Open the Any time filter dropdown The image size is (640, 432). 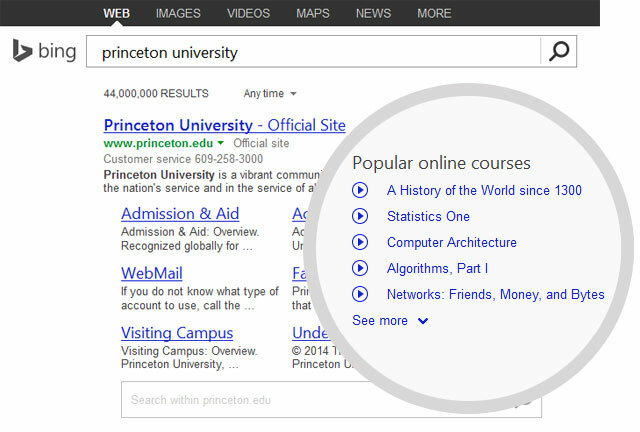click(x=270, y=94)
